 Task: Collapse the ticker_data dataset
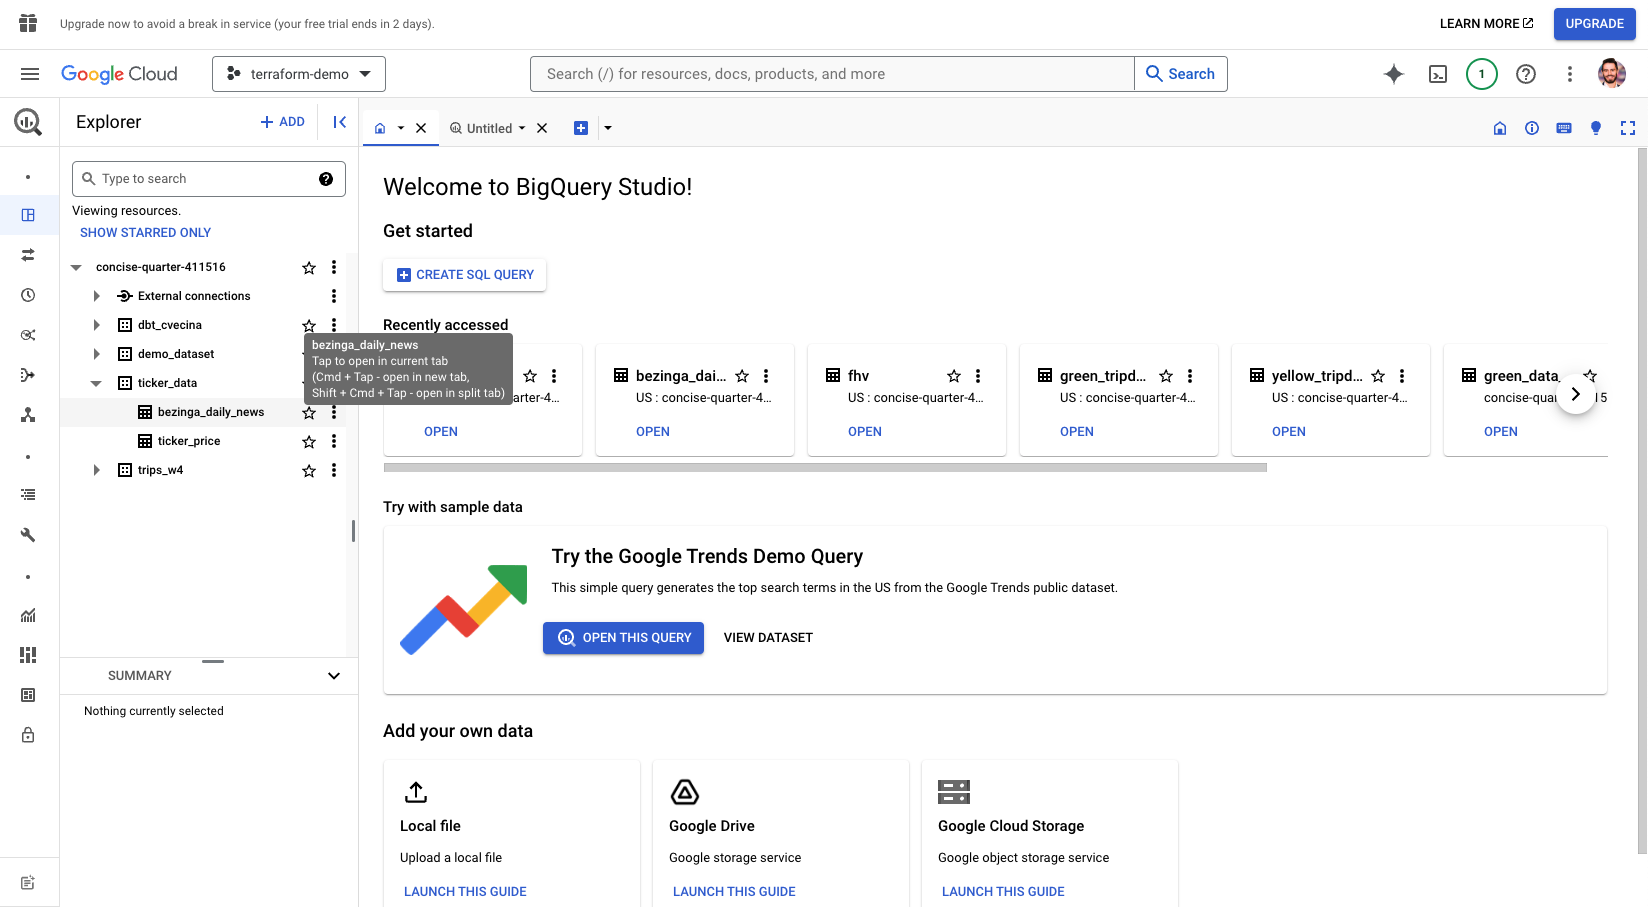pyautogui.click(x=96, y=383)
